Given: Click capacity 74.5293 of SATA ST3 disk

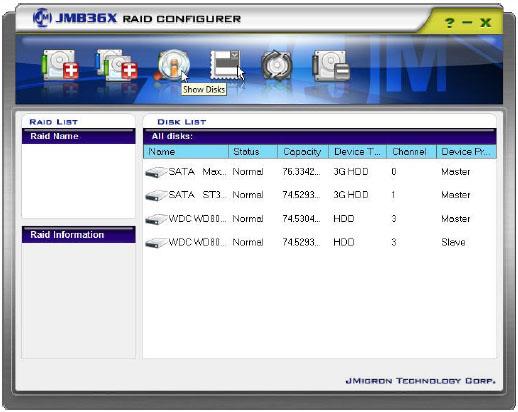Looking at the screenshot, I should [301, 195].
